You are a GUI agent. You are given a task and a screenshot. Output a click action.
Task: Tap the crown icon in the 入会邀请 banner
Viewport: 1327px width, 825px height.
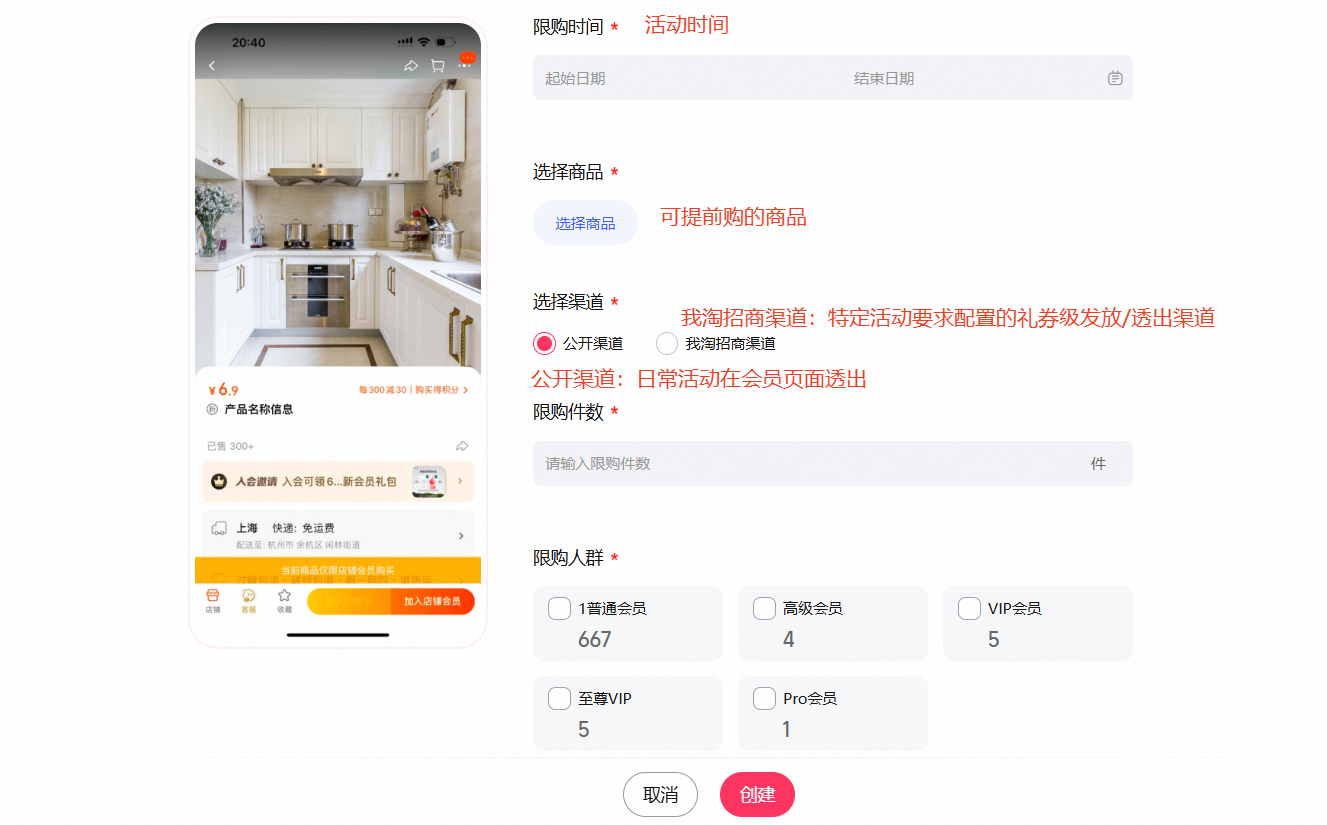[x=219, y=482]
